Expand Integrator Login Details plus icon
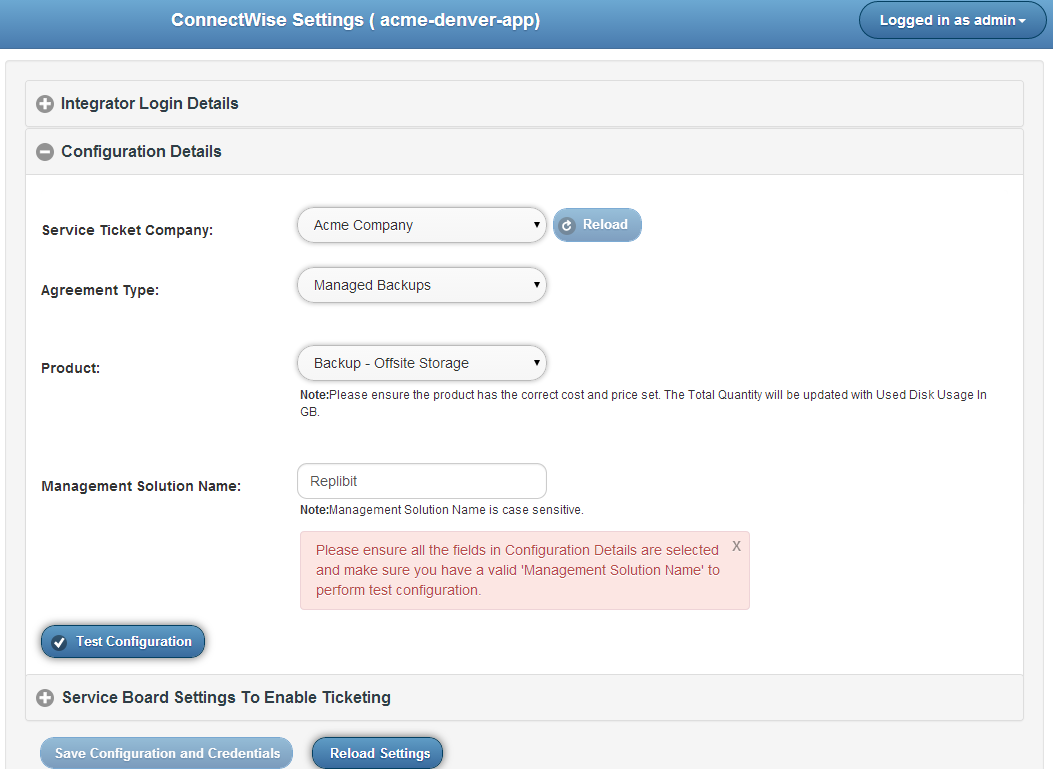The height and width of the screenshot is (769, 1053). pos(45,104)
